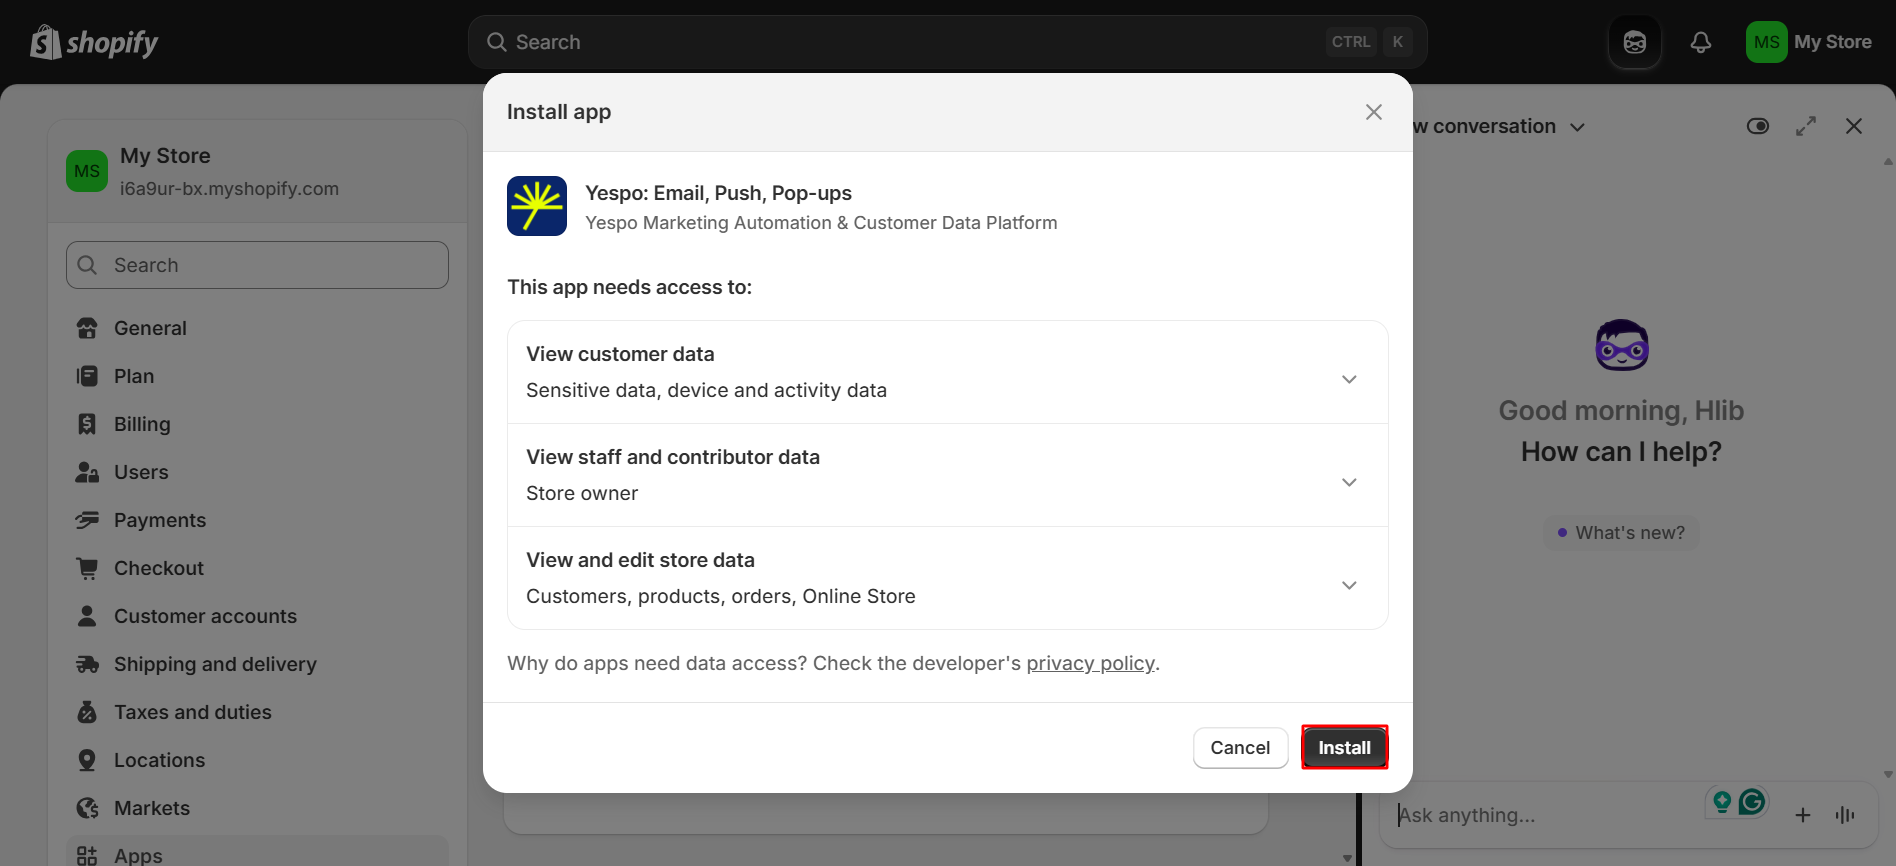The width and height of the screenshot is (1896, 866).
Task: Click the Shopify logo
Action: [x=94, y=42]
